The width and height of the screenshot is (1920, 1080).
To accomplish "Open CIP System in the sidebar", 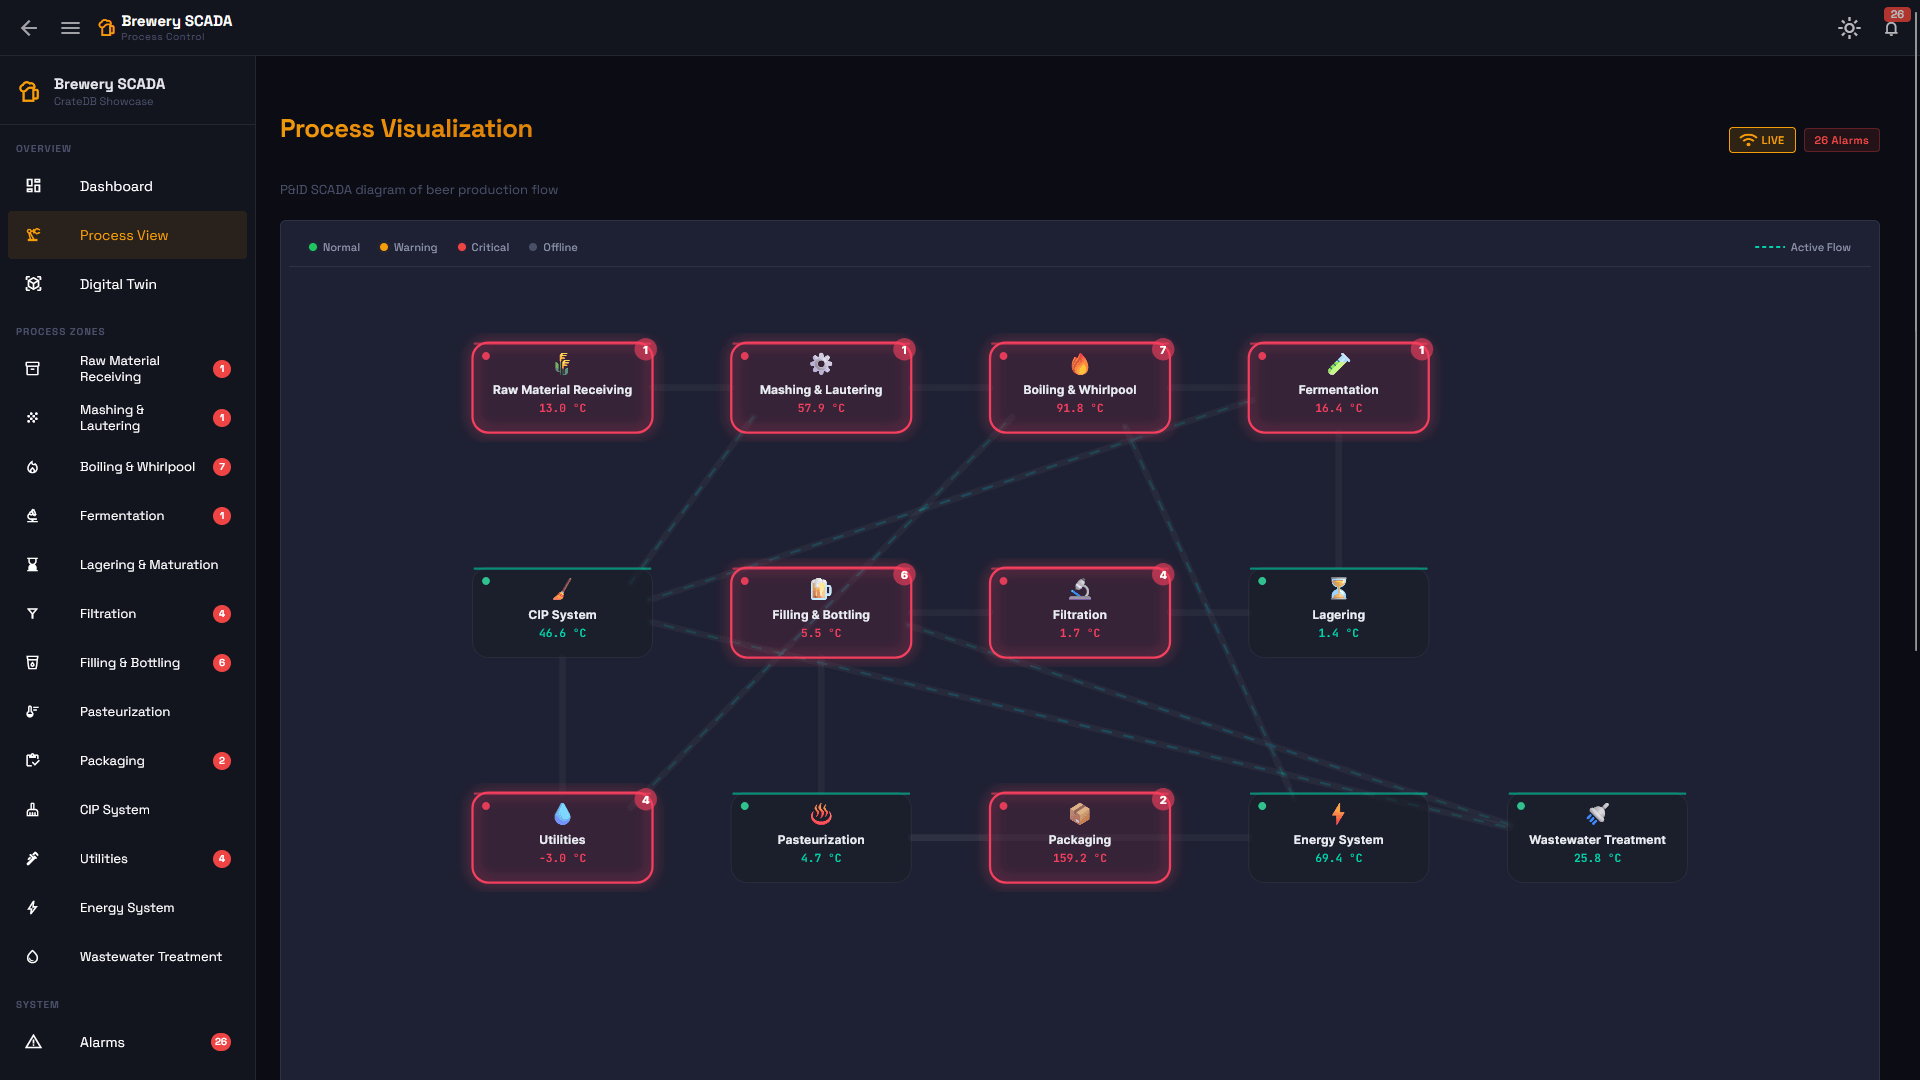I will (x=127, y=810).
